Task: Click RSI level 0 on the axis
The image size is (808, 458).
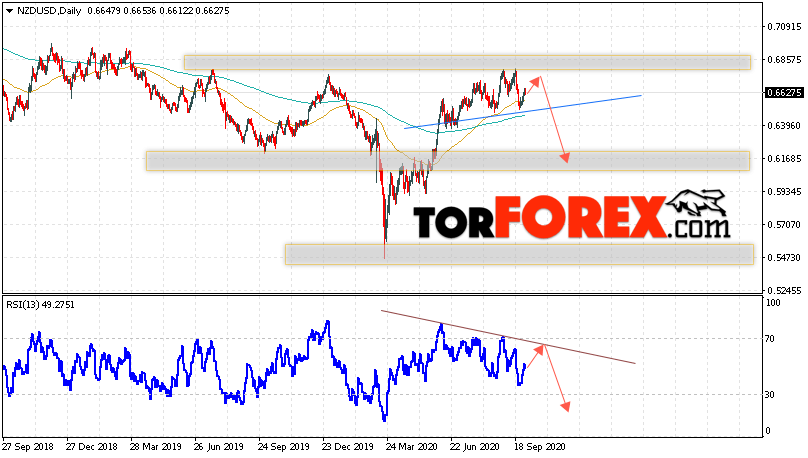Action: point(768,431)
